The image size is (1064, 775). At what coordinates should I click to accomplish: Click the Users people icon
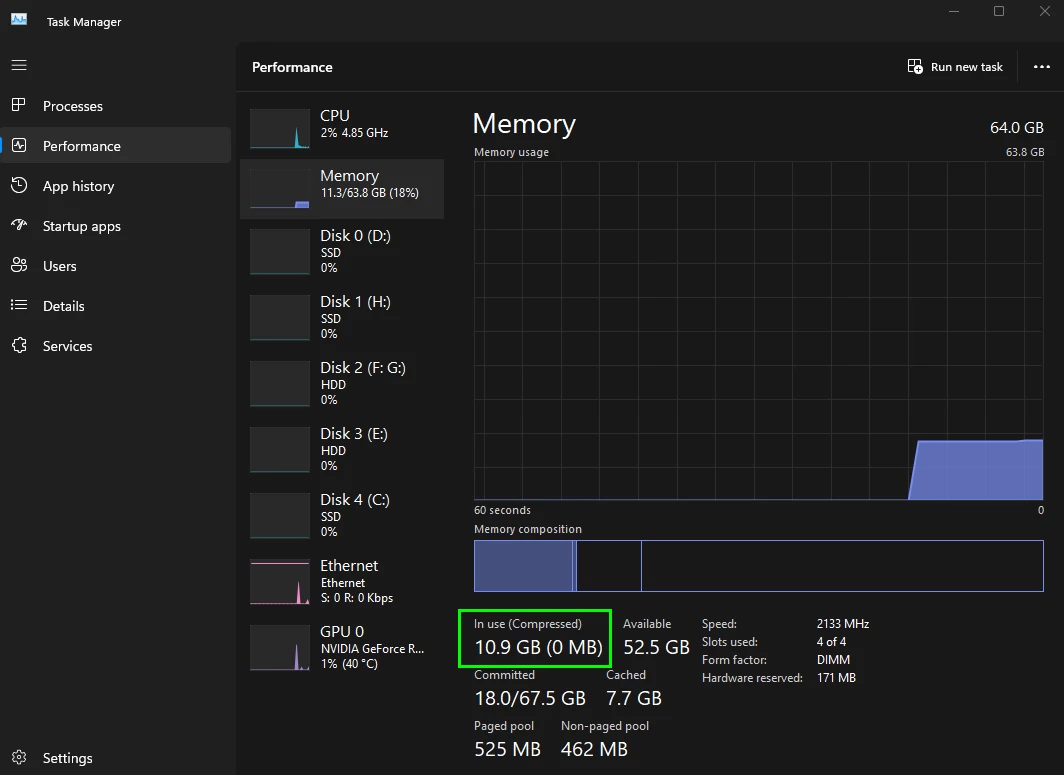pos(19,265)
